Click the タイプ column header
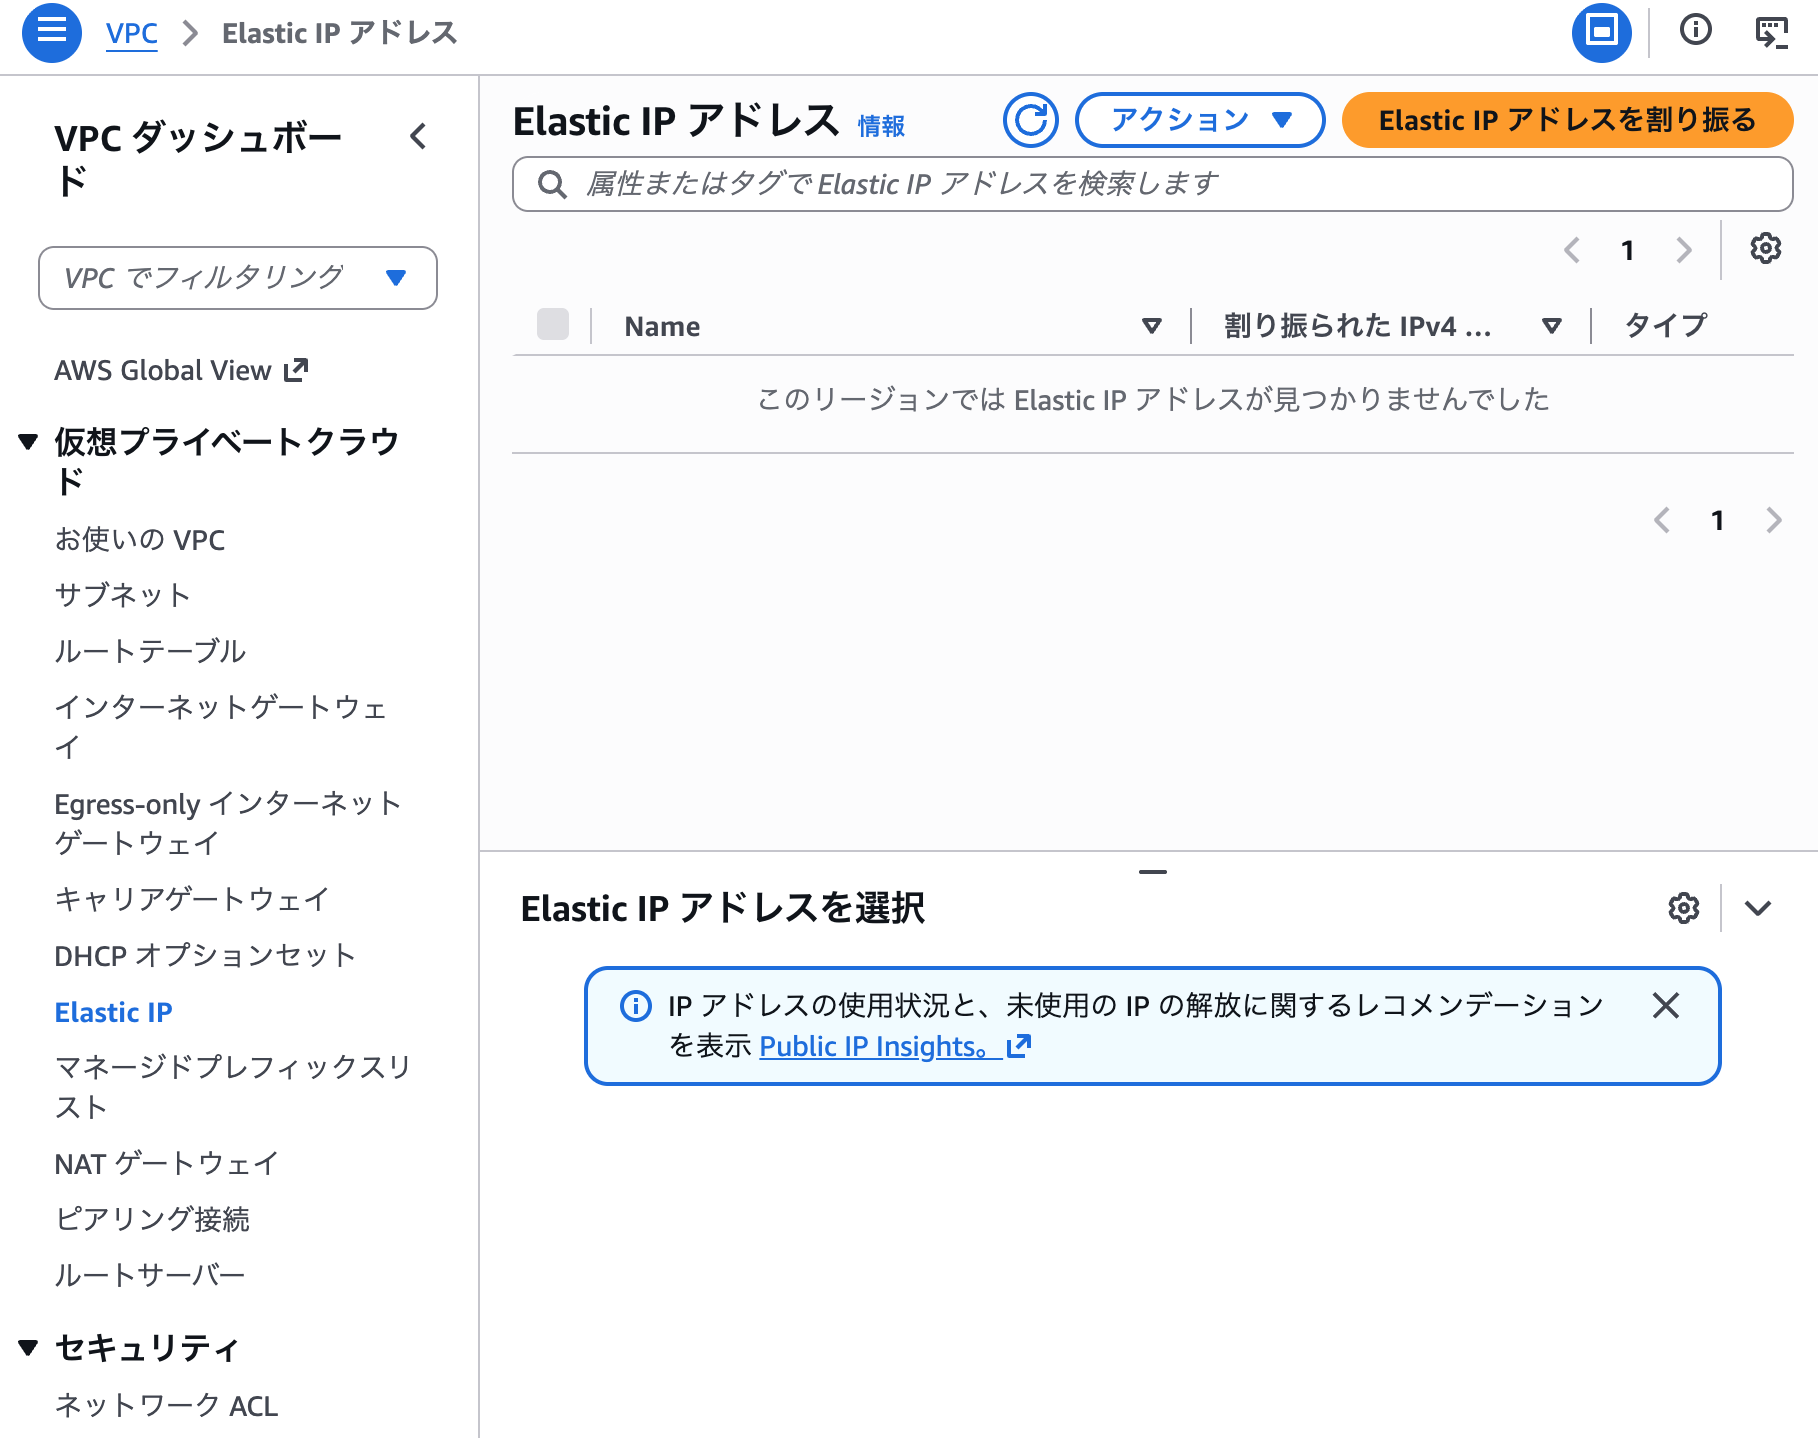The width and height of the screenshot is (1818, 1438). 1666,325
